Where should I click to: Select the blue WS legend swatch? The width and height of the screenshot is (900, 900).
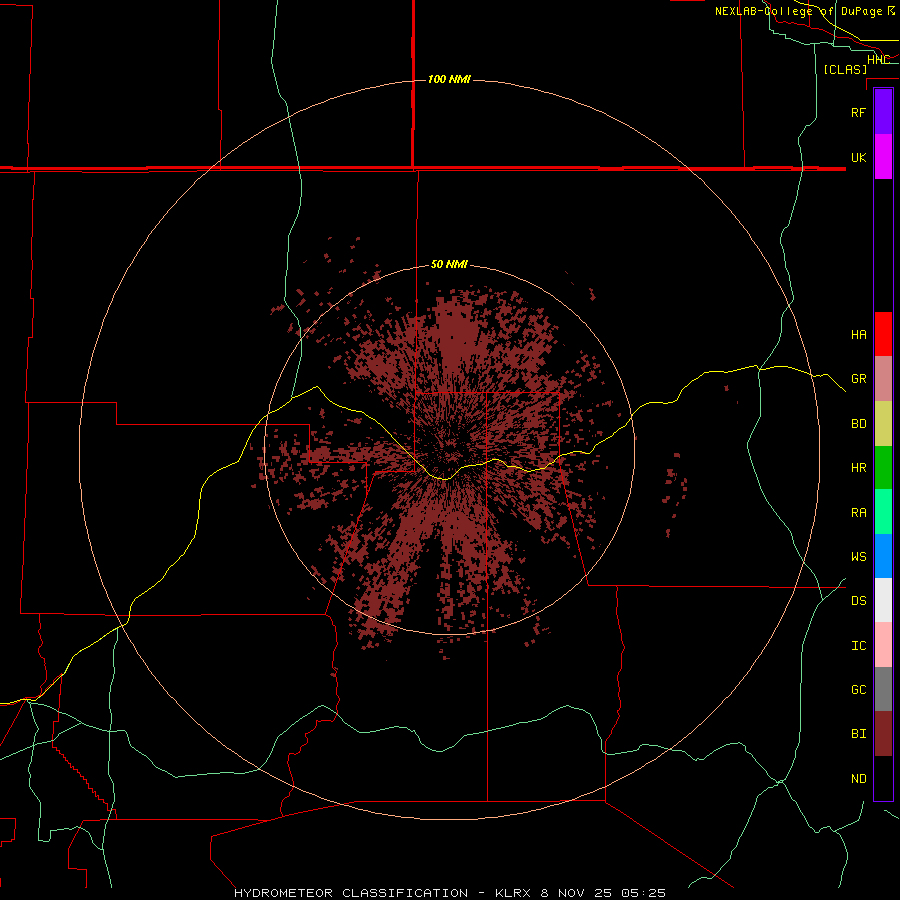(x=883, y=556)
